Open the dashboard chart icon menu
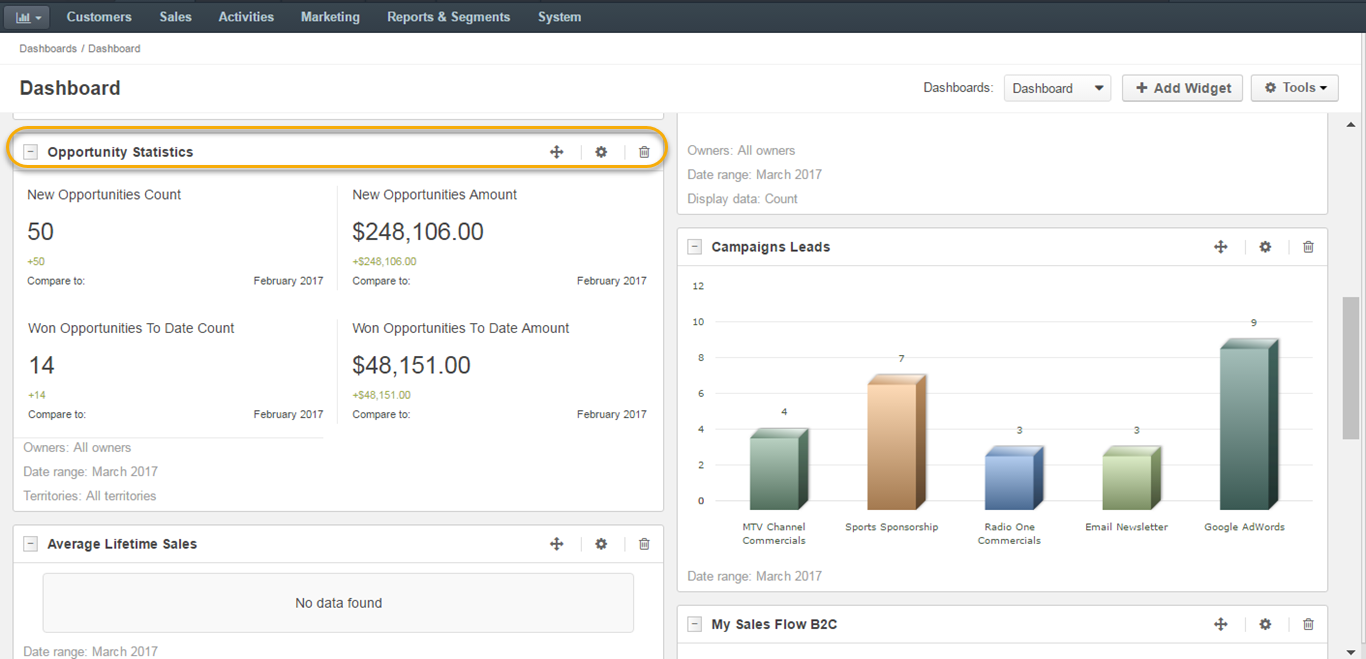 click(28, 17)
